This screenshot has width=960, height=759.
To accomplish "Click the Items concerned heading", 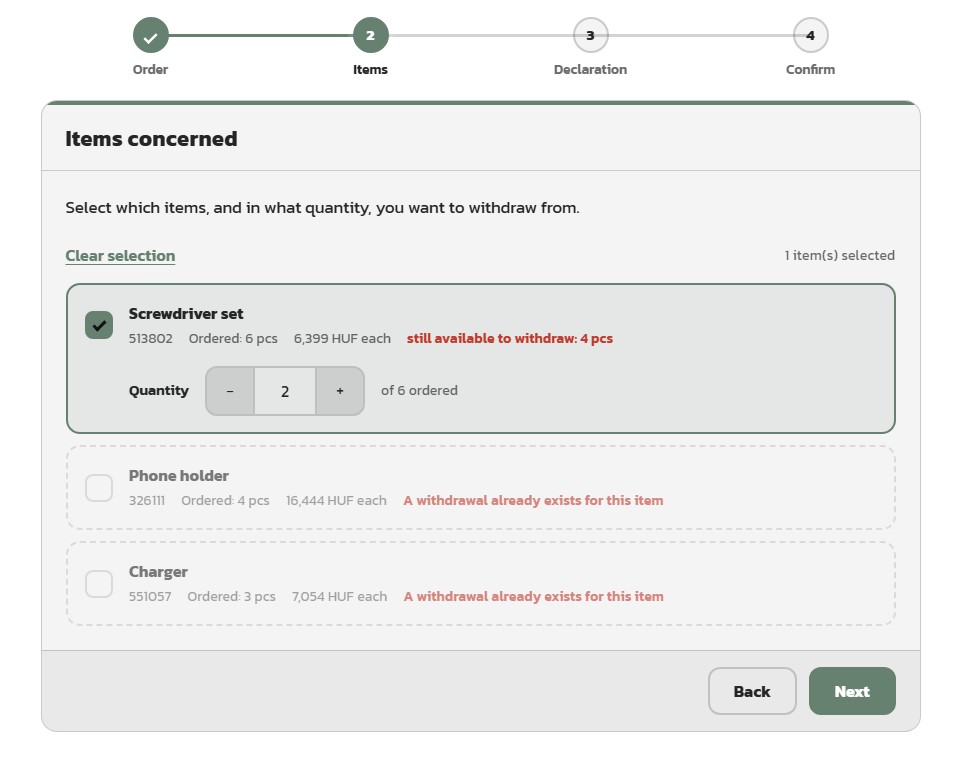I will [x=151, y=139].
